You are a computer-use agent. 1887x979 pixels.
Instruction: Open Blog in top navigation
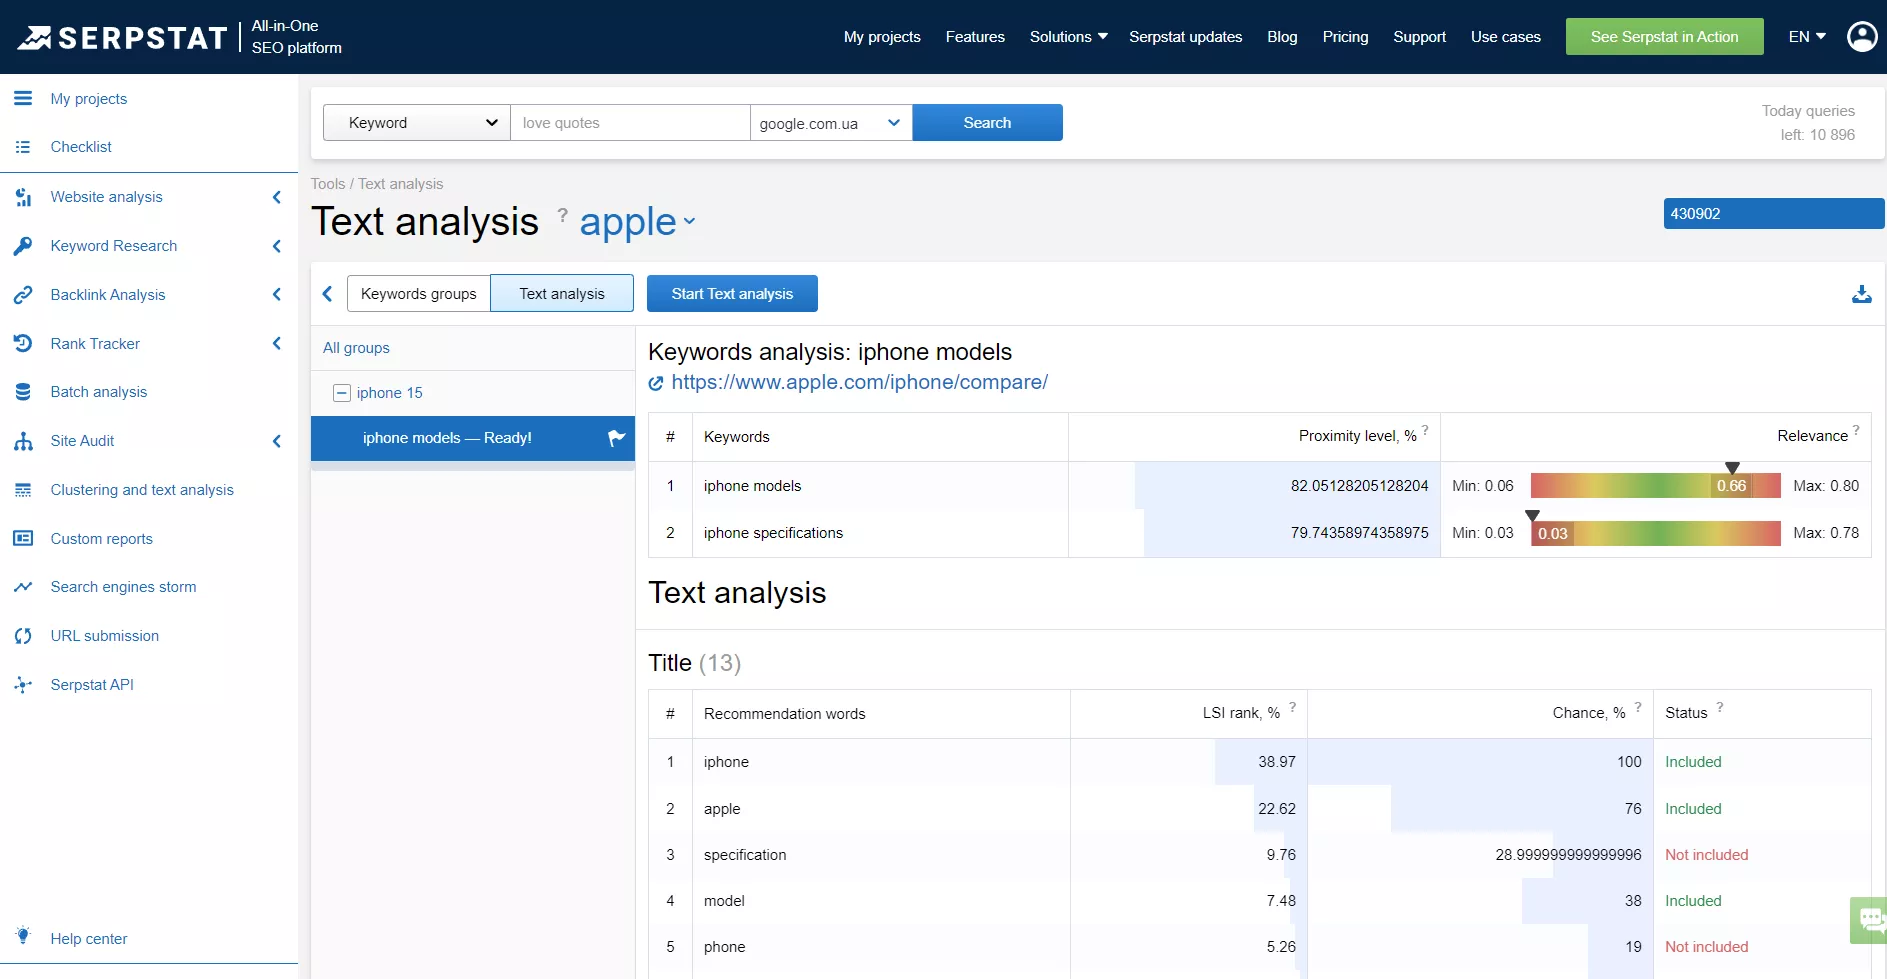(1282, 37)
